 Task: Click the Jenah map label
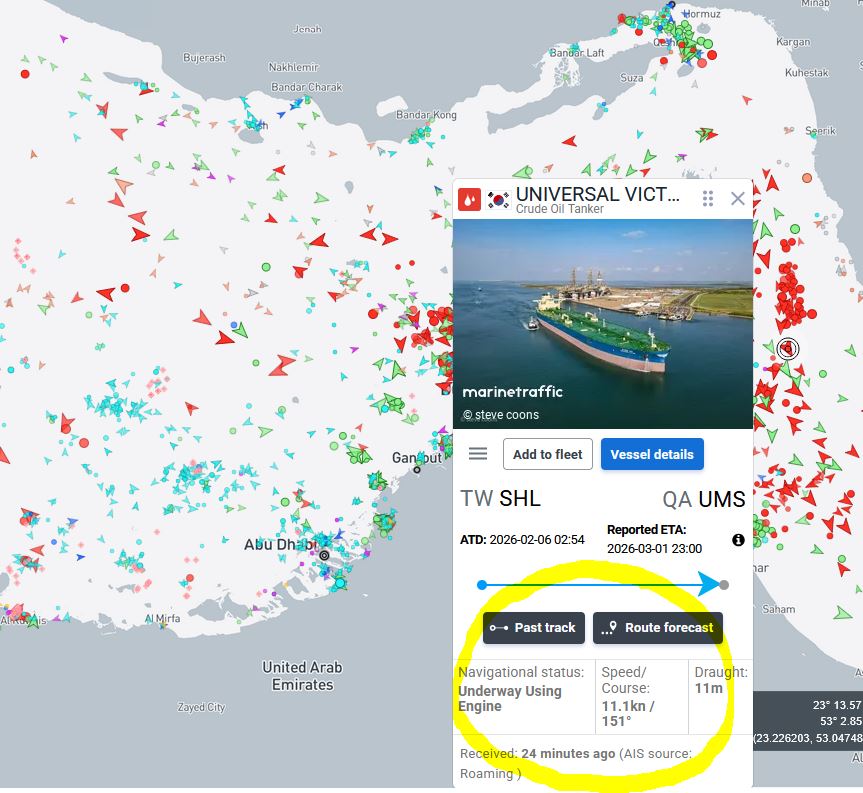308,29
